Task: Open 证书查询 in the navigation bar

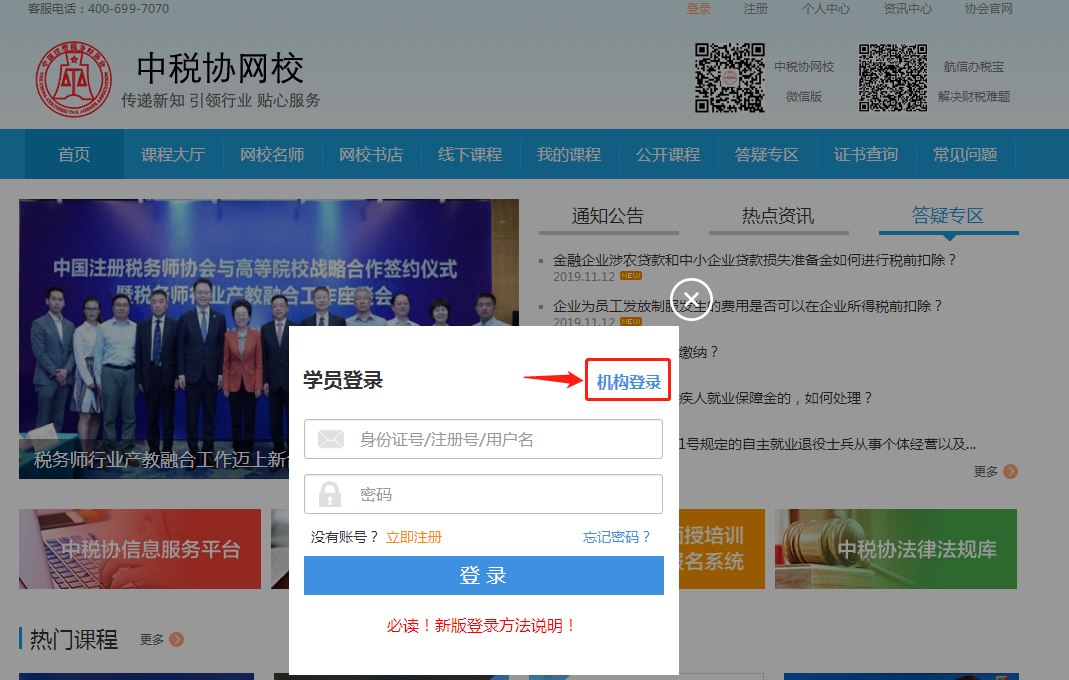Action: pos(866,155)
